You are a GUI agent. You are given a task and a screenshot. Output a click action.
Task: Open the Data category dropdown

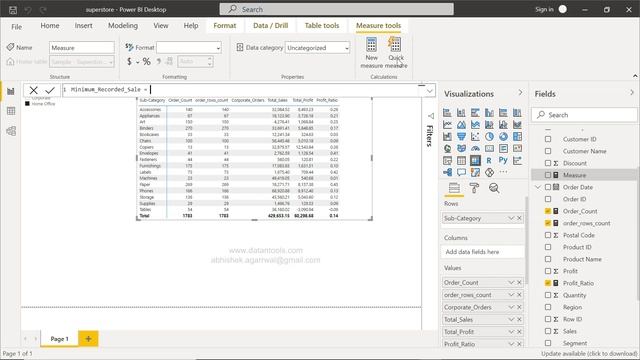(x=317, y=48)
